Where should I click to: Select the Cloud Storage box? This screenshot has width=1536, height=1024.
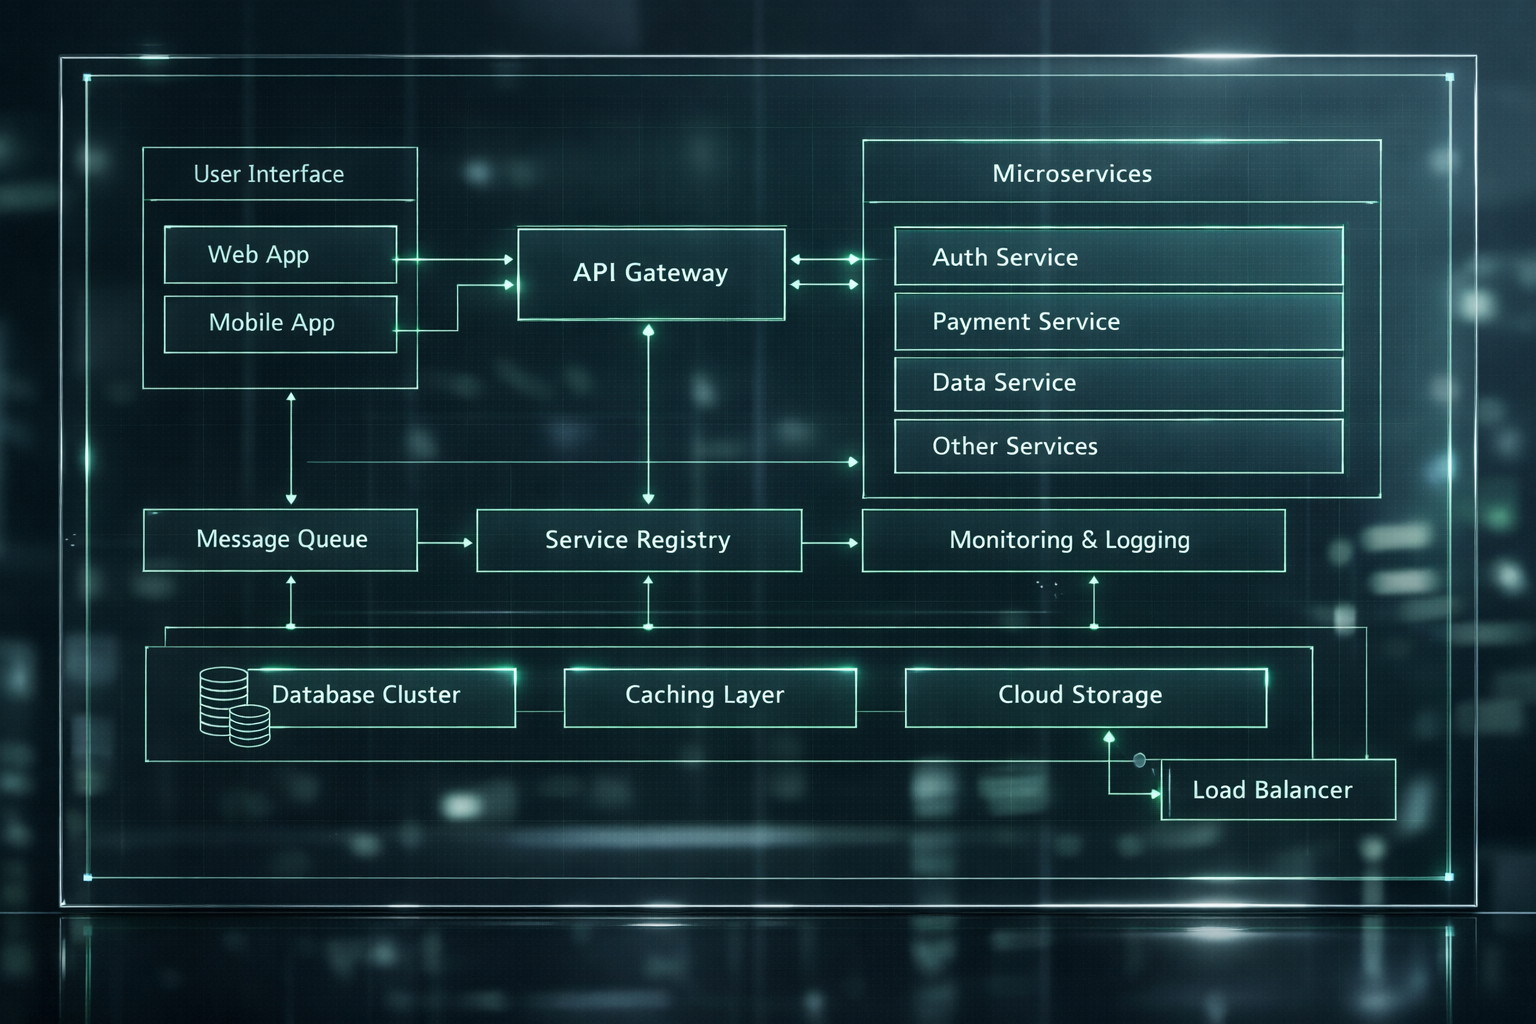(1086, 697)
